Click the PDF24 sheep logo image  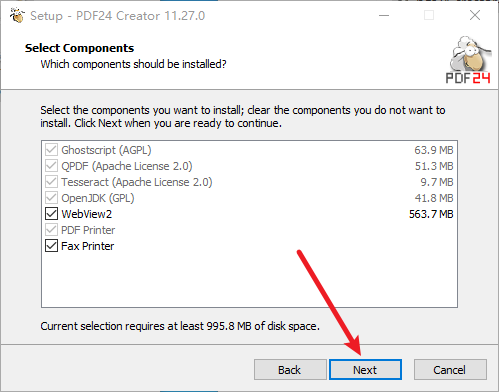tap(468, 59)
